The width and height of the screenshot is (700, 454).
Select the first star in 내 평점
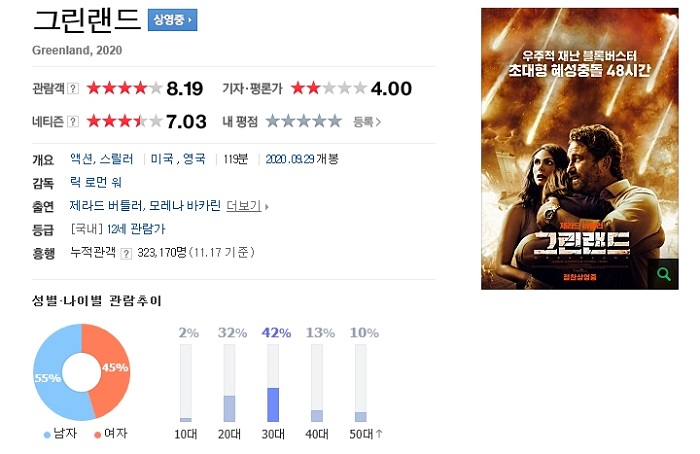coord(273,121)
